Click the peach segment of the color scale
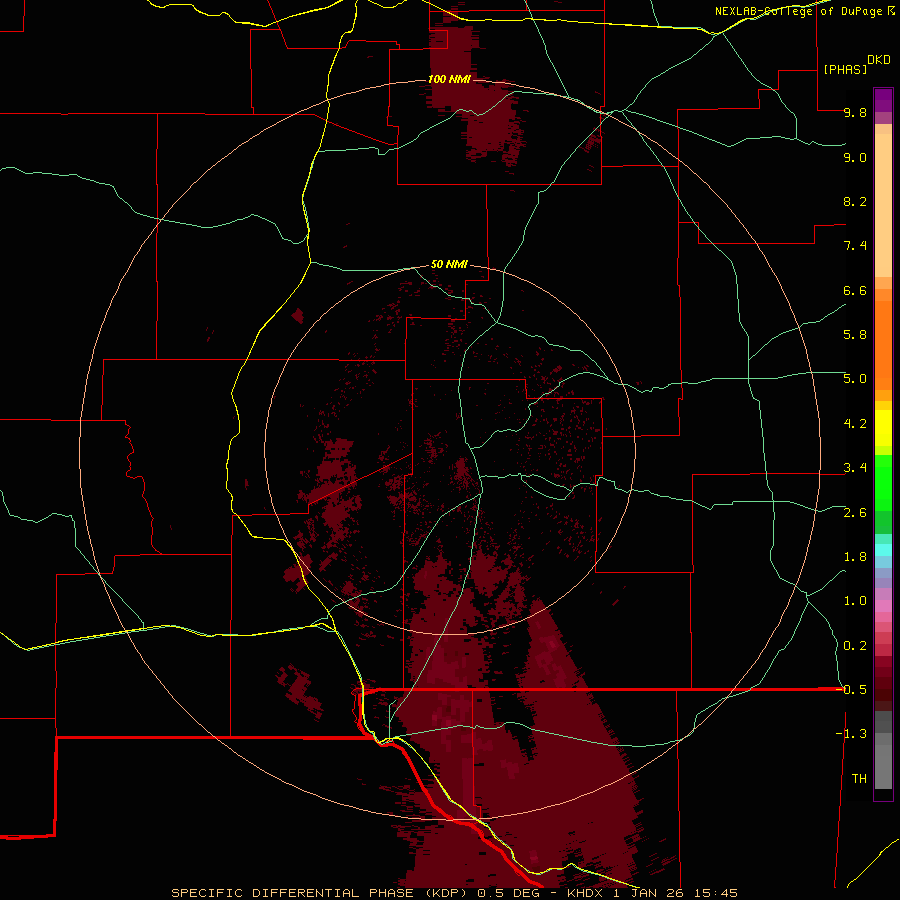 tap(883, 205)
